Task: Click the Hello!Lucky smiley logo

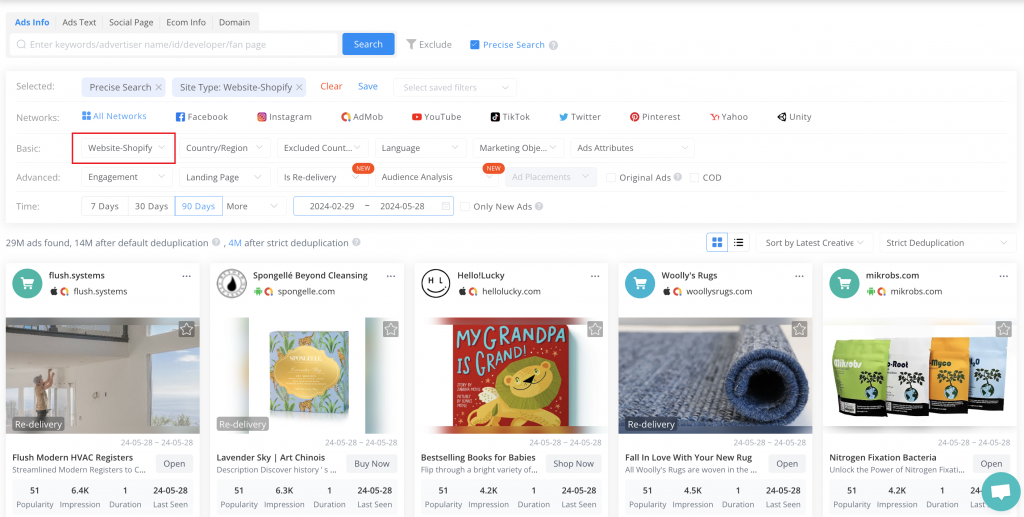Action: (x=436, y=283)
